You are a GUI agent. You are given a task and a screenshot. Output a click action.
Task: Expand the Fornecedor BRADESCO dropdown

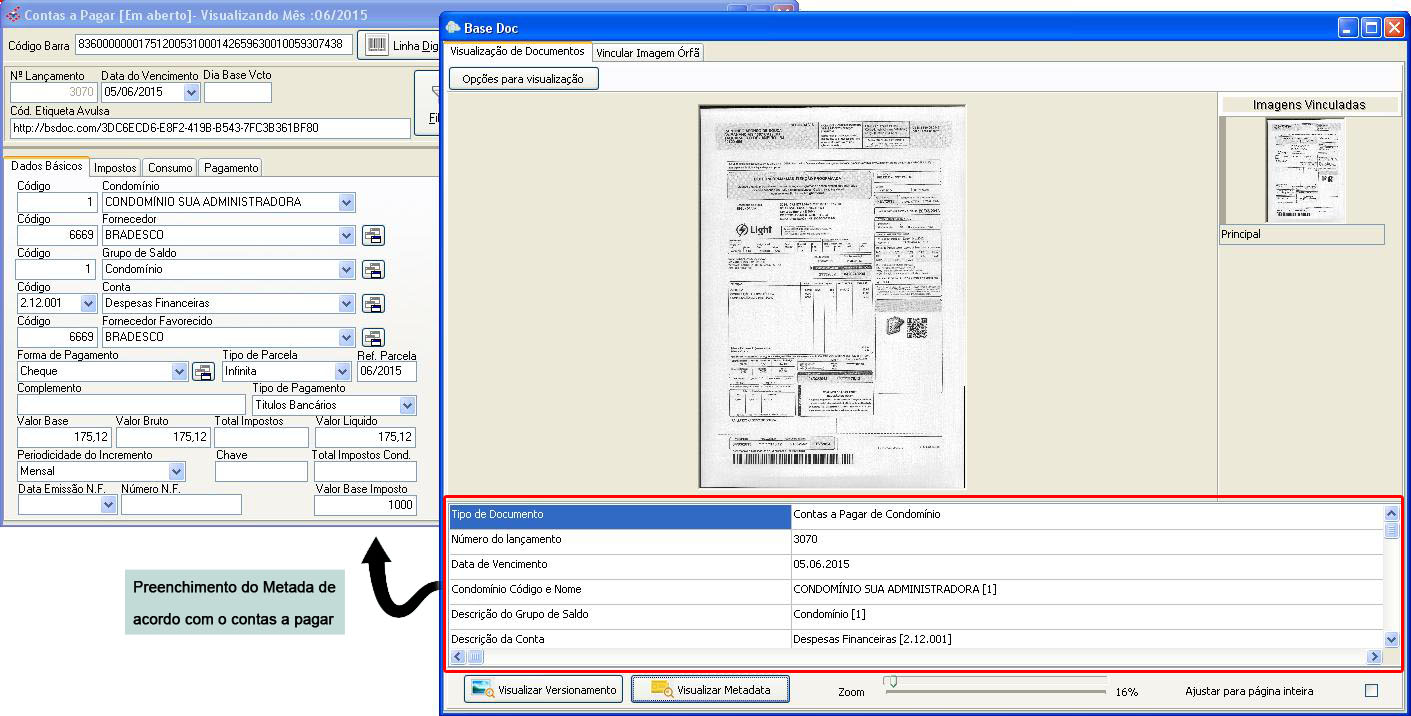point(346,236)
